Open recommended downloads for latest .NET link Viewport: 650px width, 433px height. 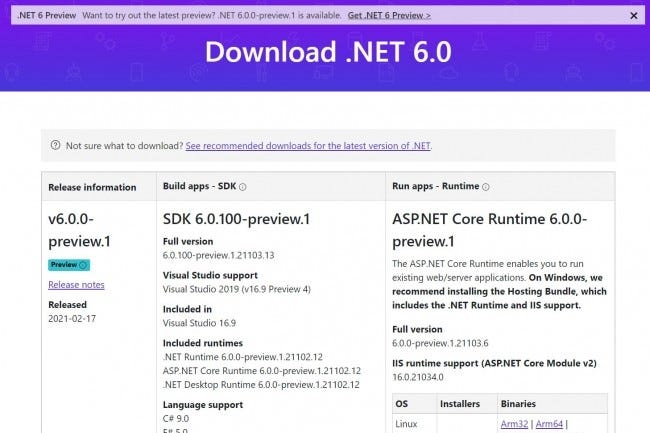pyautogui.click(x=308, y=146)
